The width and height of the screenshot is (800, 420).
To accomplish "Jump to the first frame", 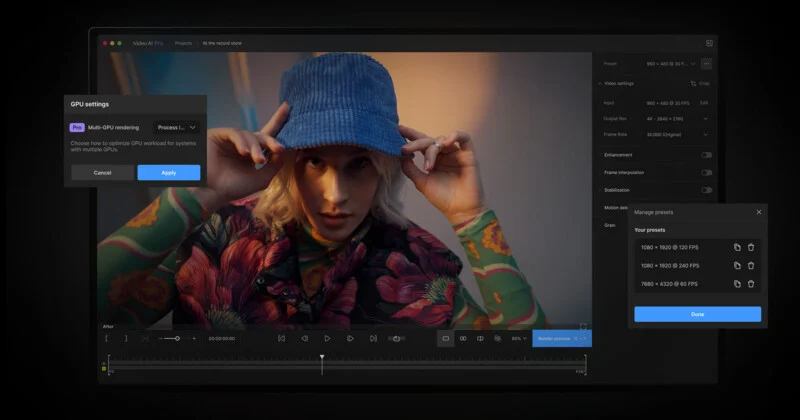I will pyautogui.click(x=281, y=338).
